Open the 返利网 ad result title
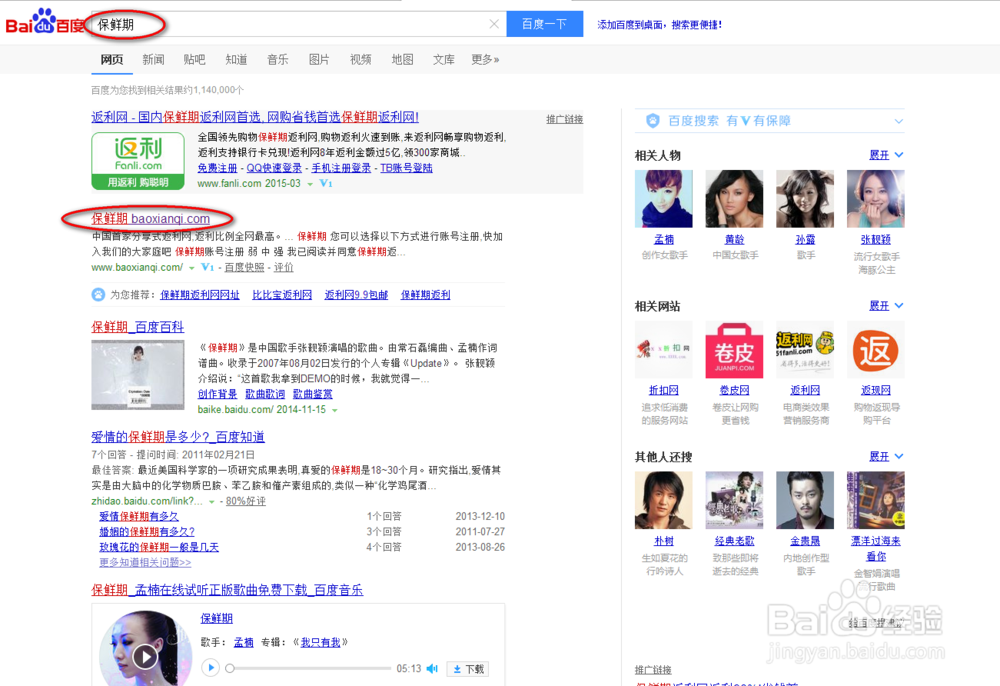 255,117
